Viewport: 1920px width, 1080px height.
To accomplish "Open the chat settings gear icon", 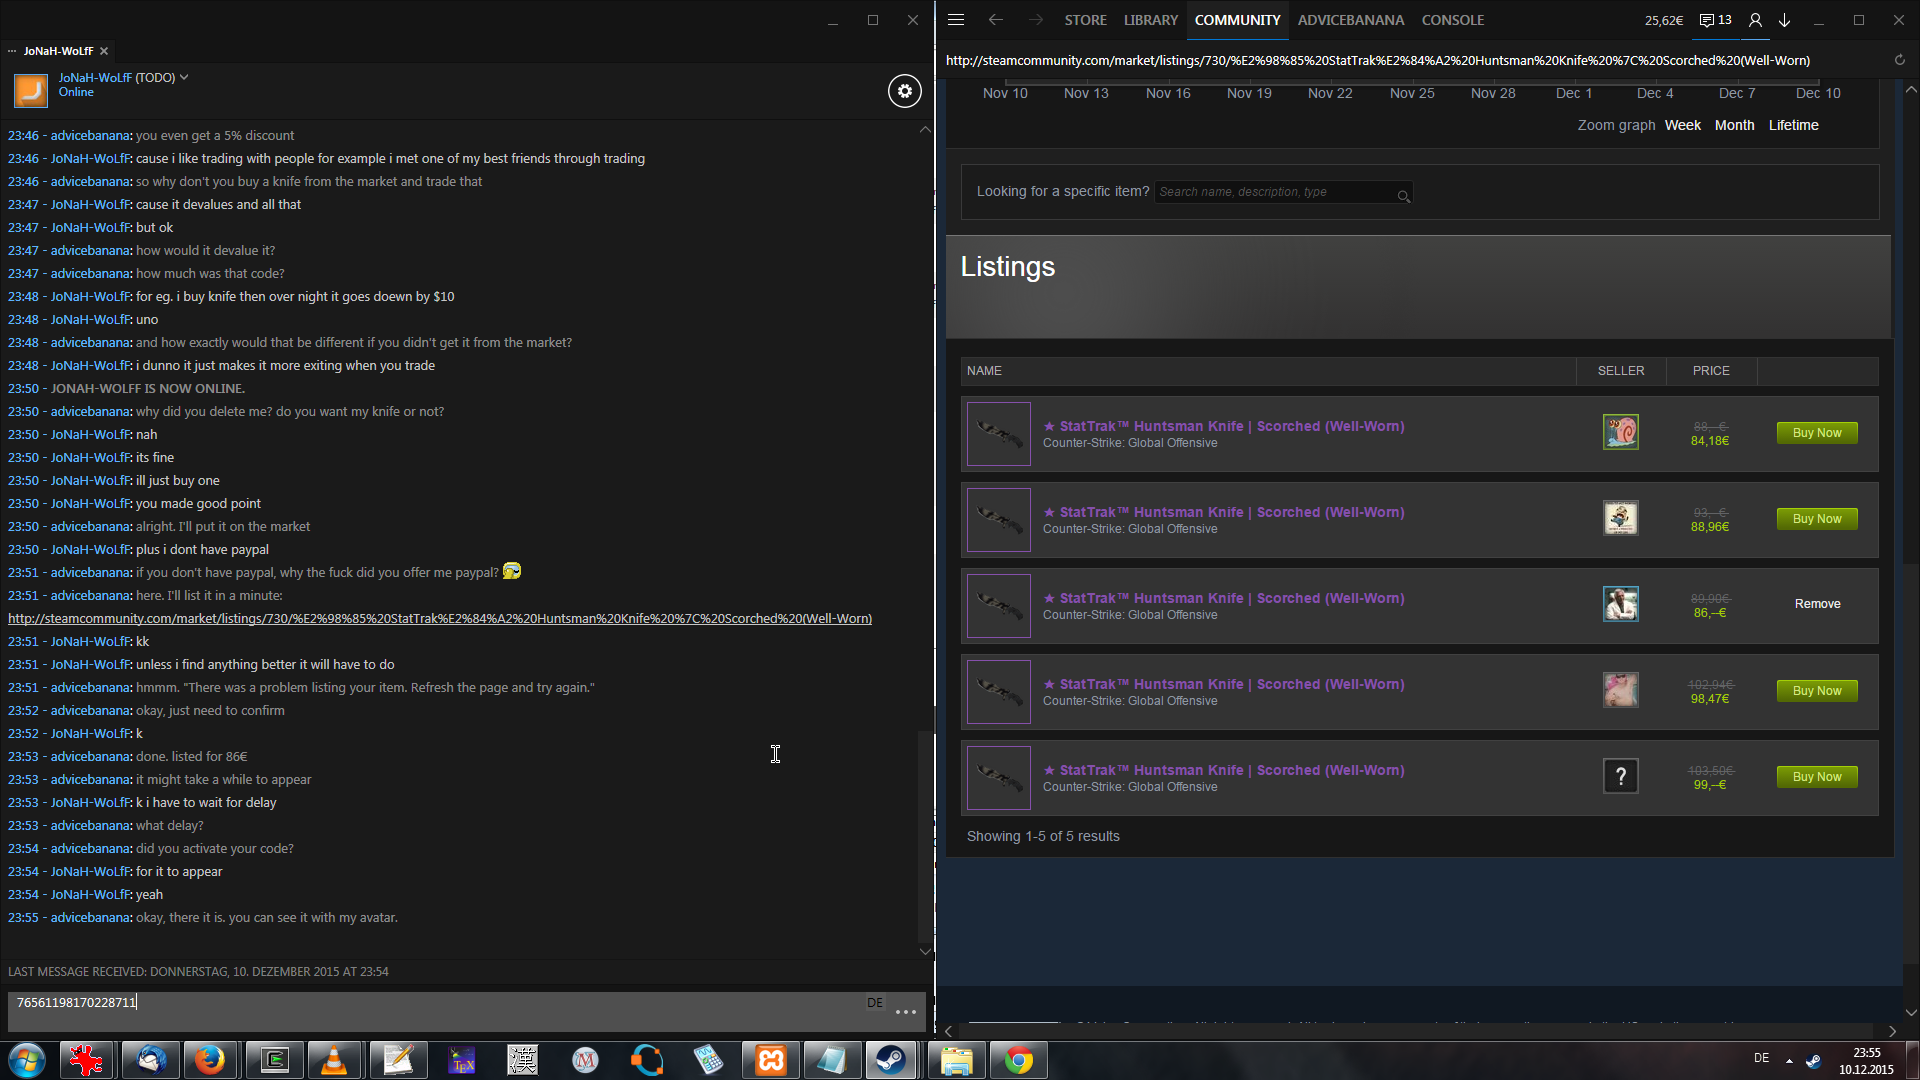I will click(x=904, y=91).
